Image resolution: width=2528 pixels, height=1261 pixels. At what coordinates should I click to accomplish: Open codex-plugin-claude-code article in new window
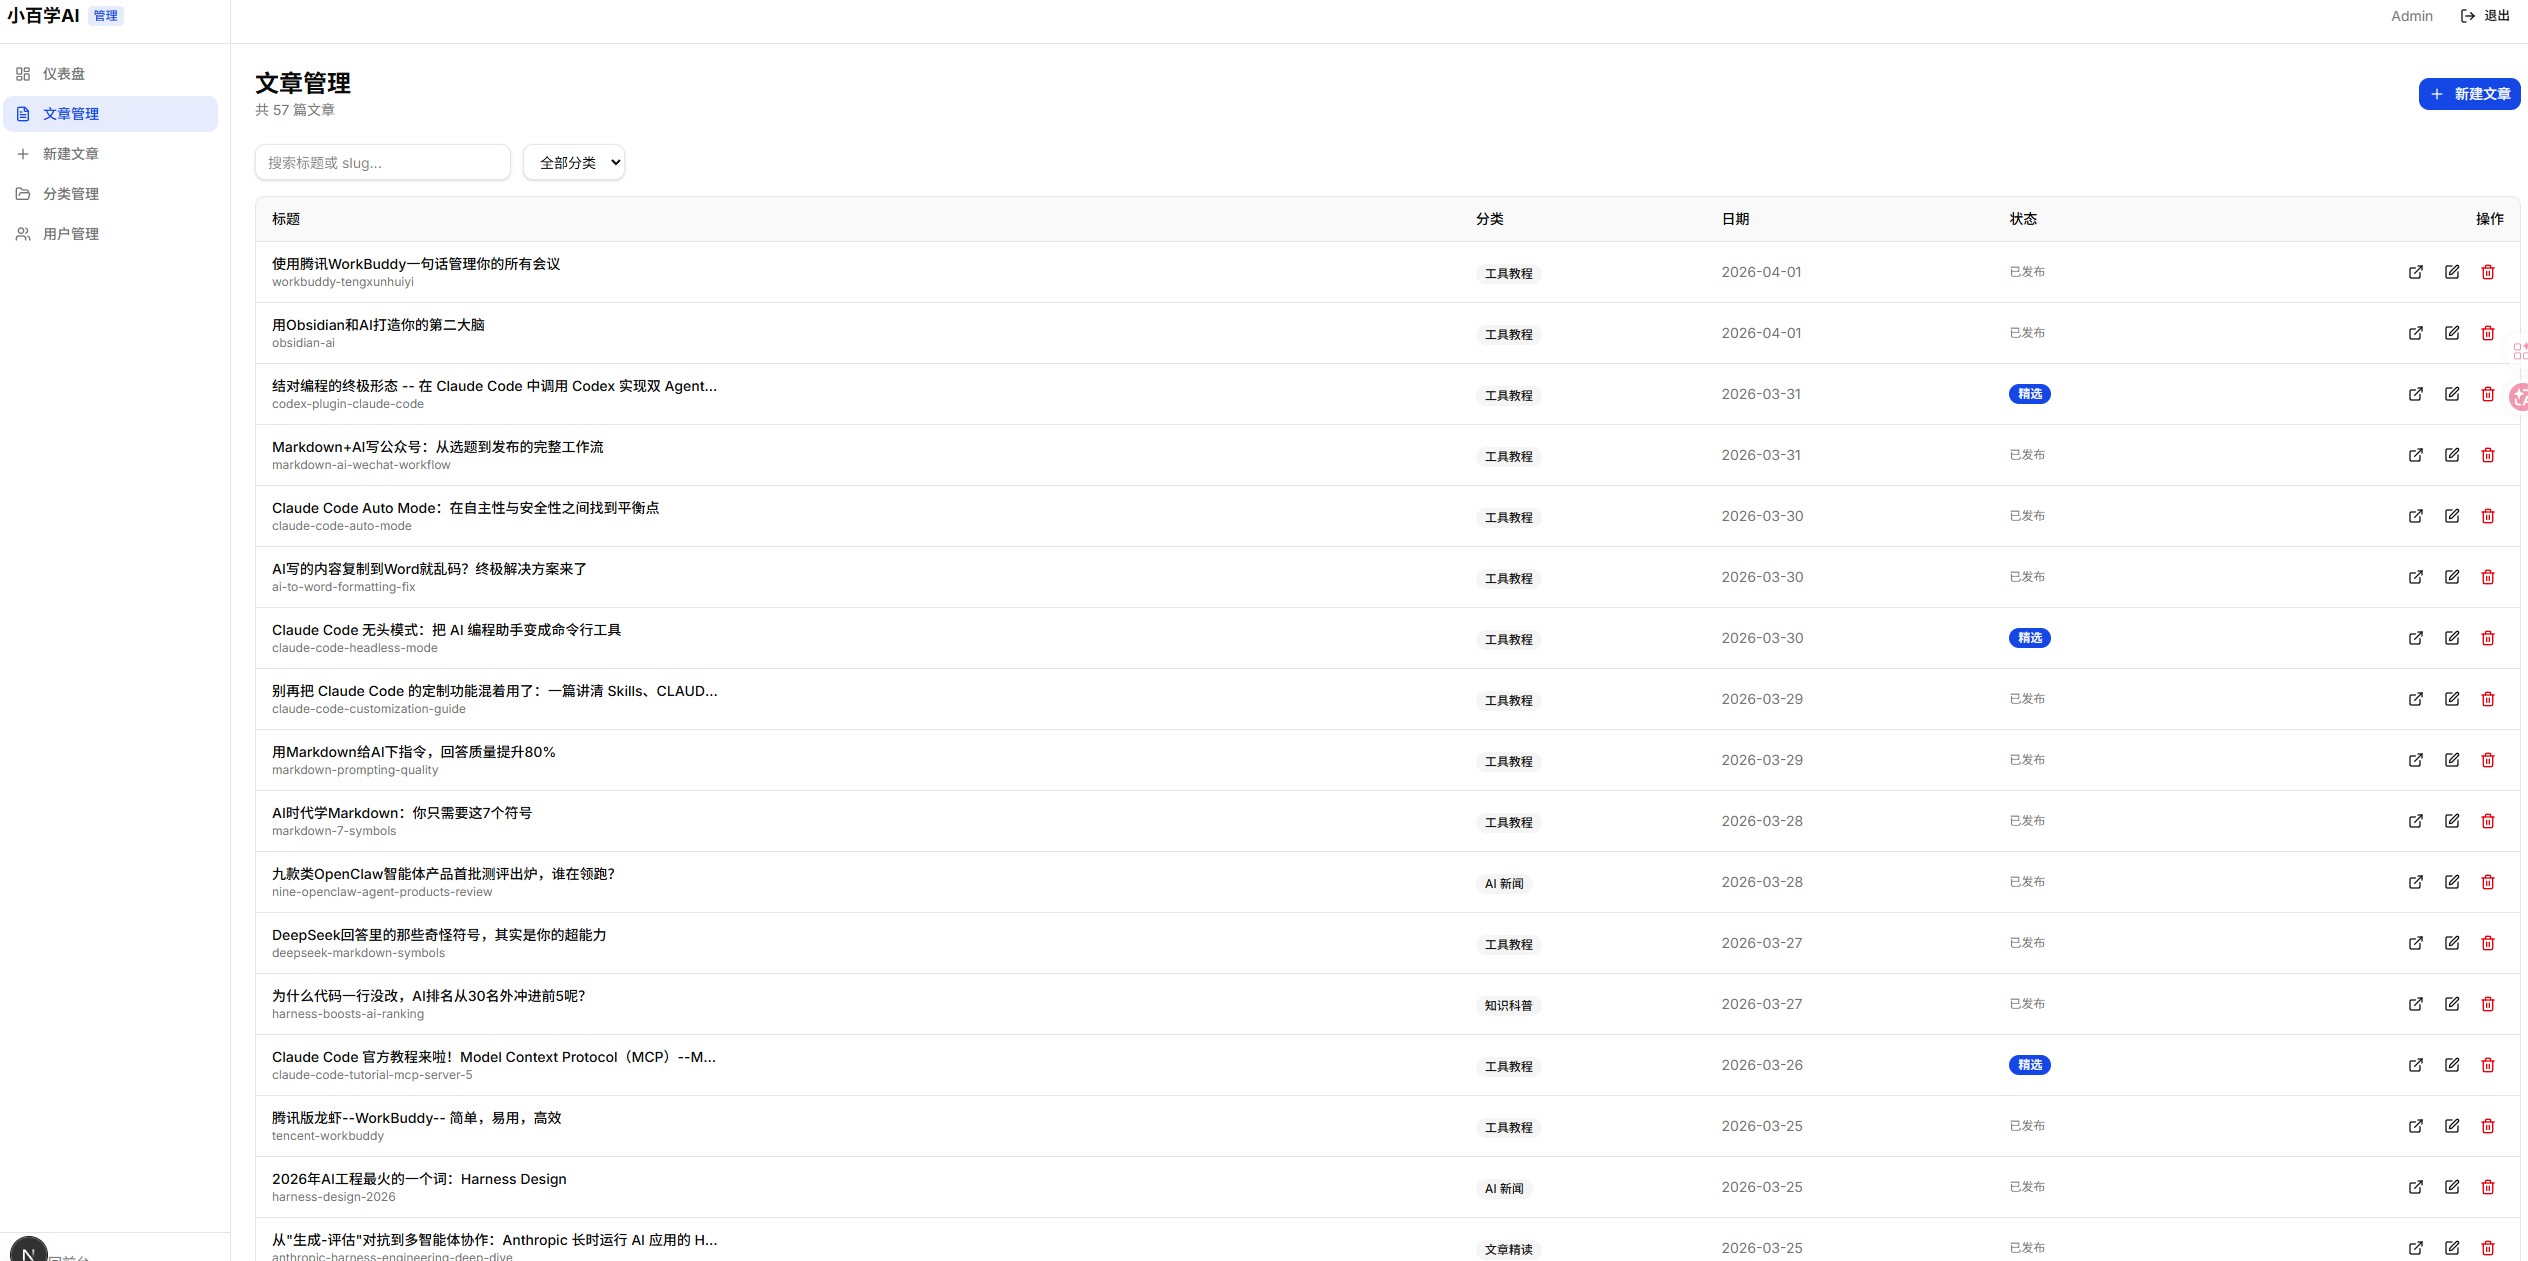tap(2415, 394)
